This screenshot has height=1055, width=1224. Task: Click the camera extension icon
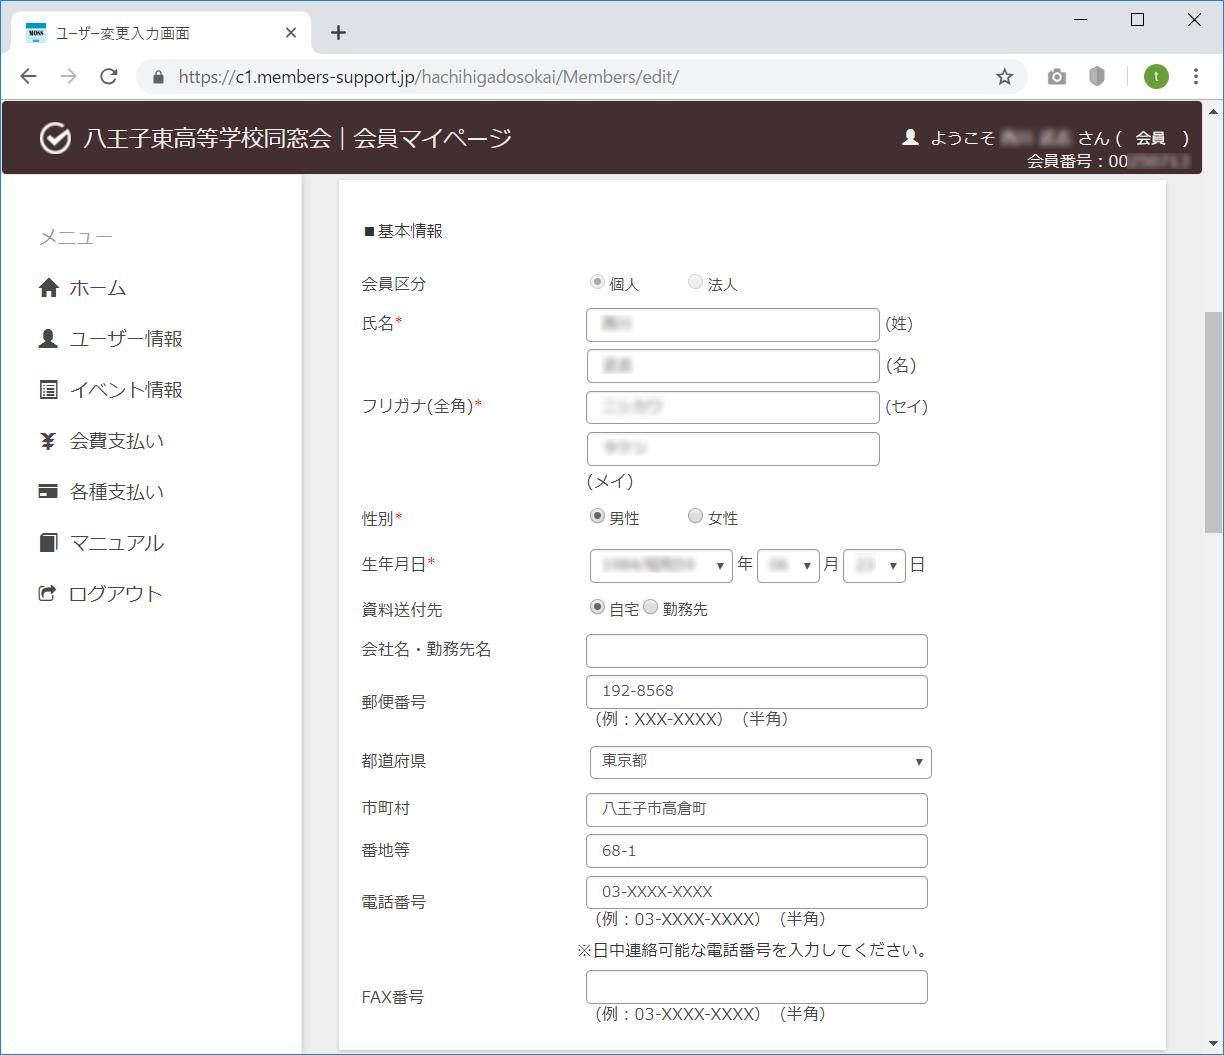(1057, 77)
